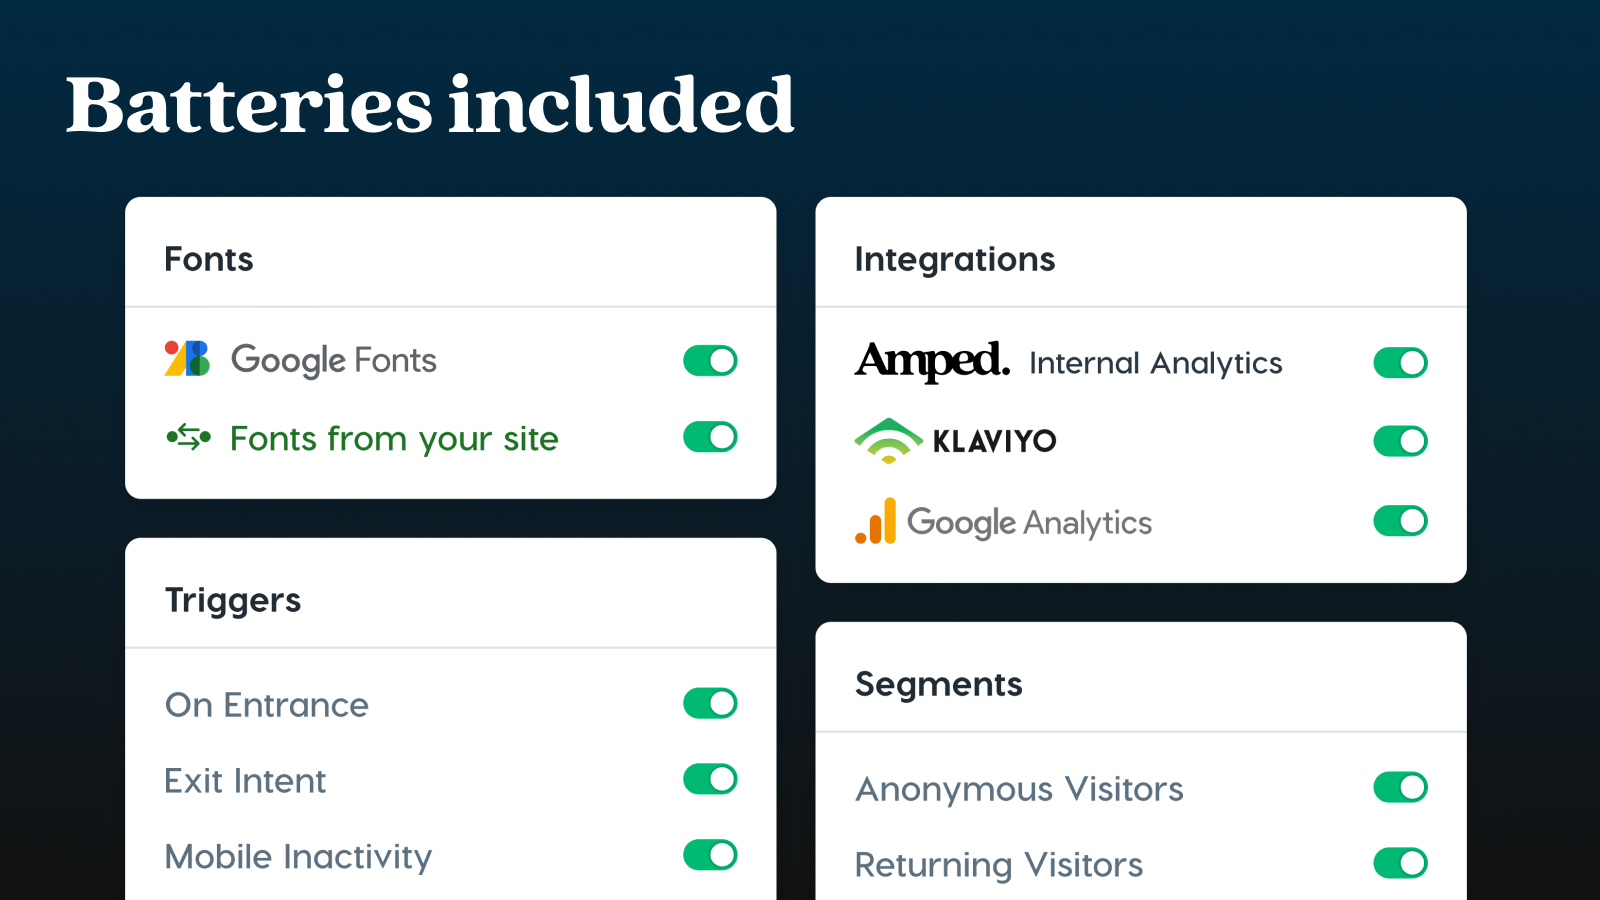Image resolution: width=1600 pixels, height=900 pixels.
Task: Toggle the On Entrance trigger
Action: tap(709, 703)
